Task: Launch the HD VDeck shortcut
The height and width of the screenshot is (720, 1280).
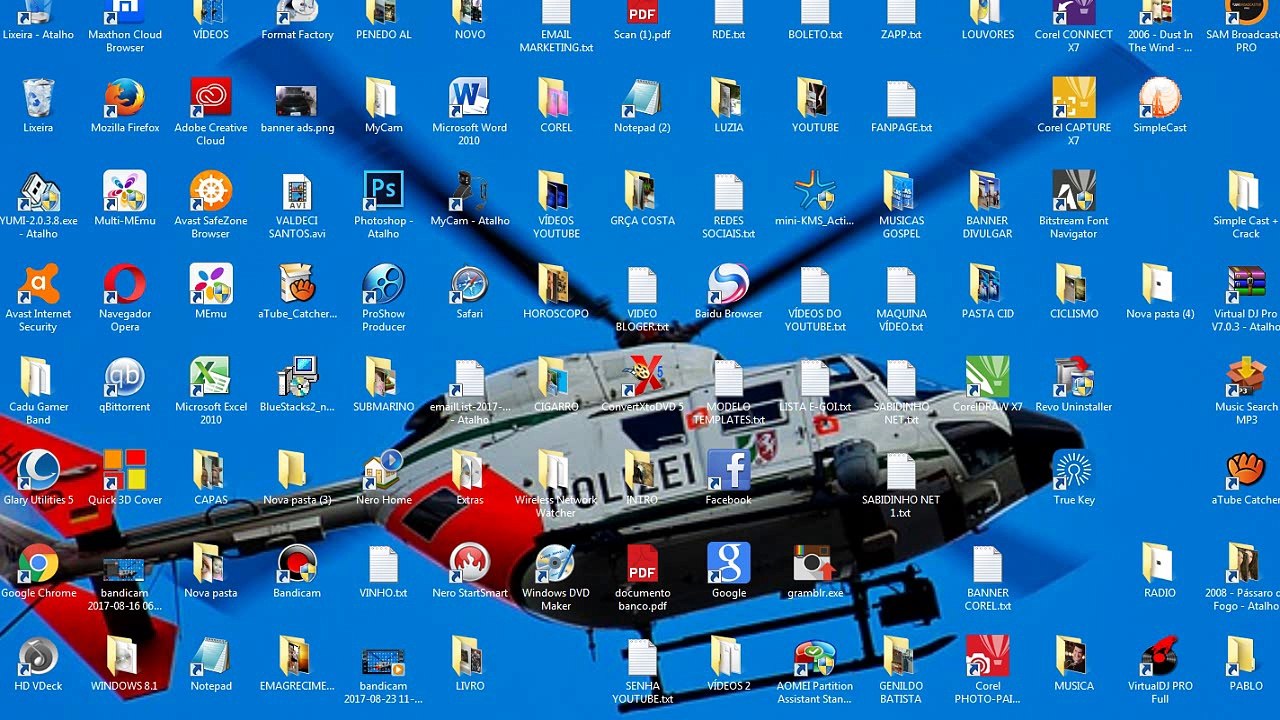Action: click(38, 657)
